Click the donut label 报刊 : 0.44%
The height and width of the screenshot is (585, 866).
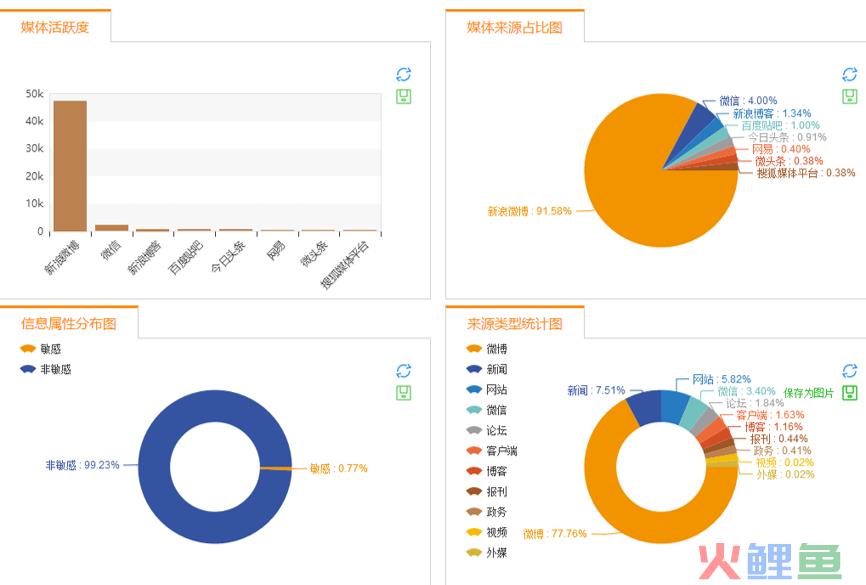click(x=779, y=439)
